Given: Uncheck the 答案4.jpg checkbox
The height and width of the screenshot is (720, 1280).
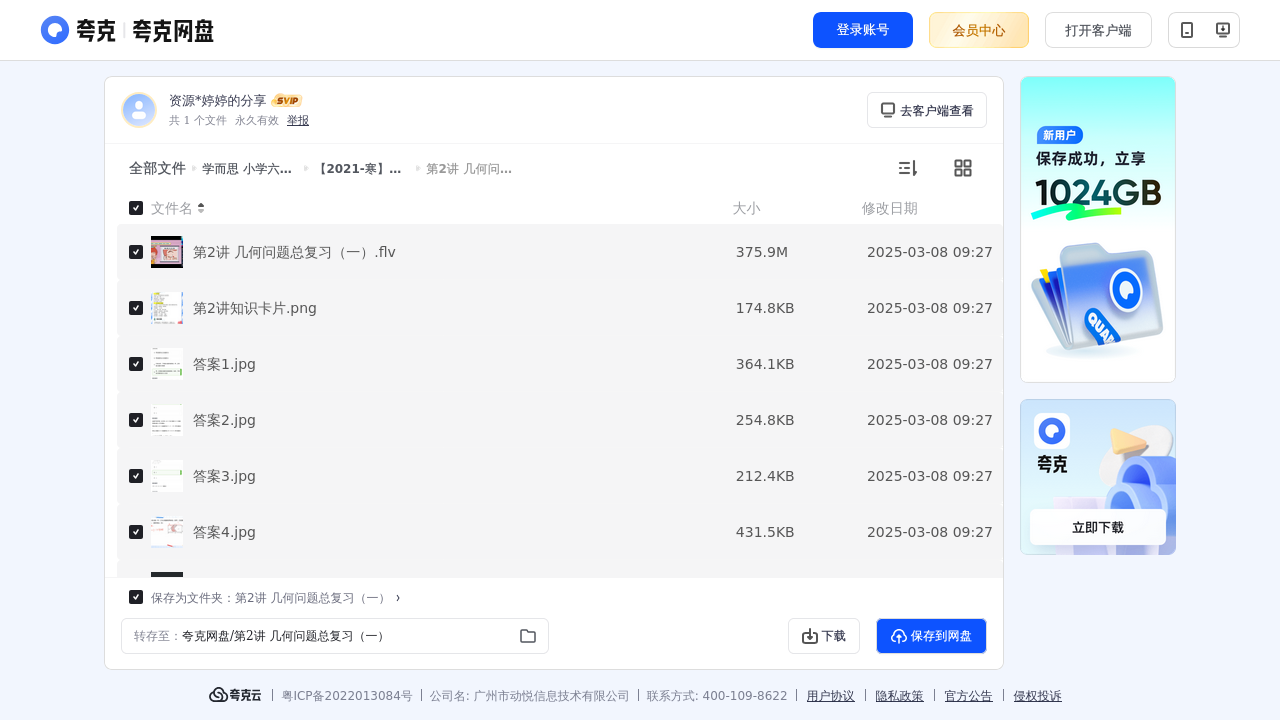Looking at the screenshot, I should pos(136,532).
